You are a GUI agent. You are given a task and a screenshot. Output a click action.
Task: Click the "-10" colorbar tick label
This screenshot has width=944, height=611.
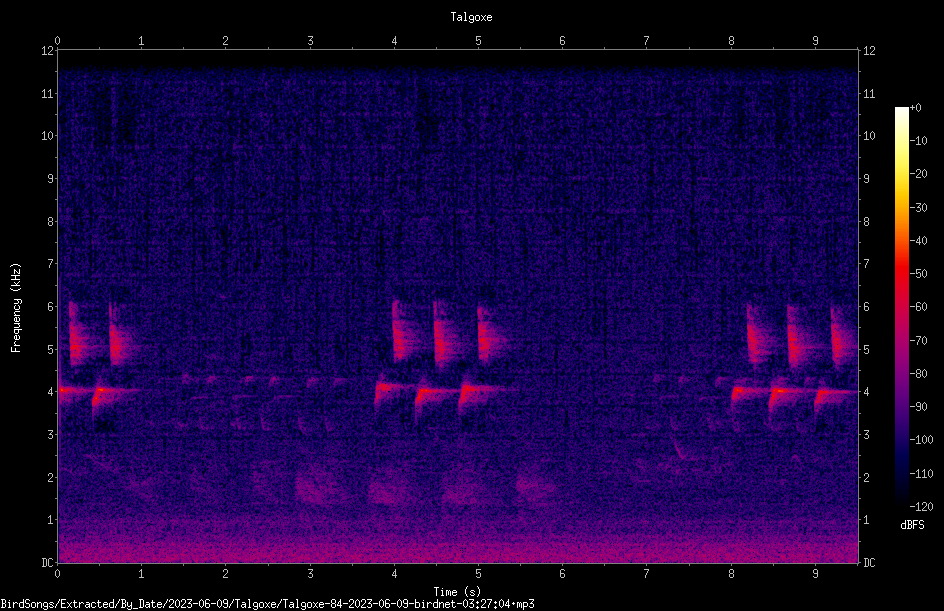tap(919, 141)
